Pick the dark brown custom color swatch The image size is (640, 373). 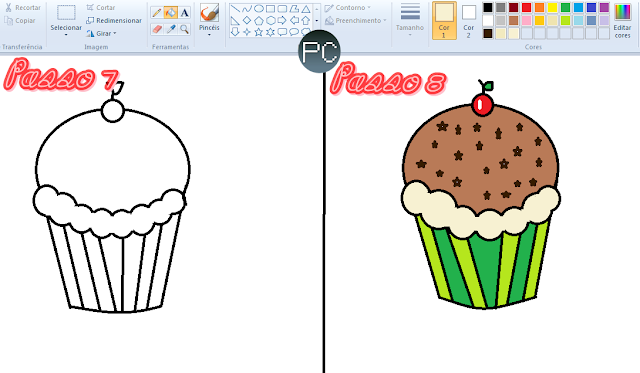(x=488, y=33)
